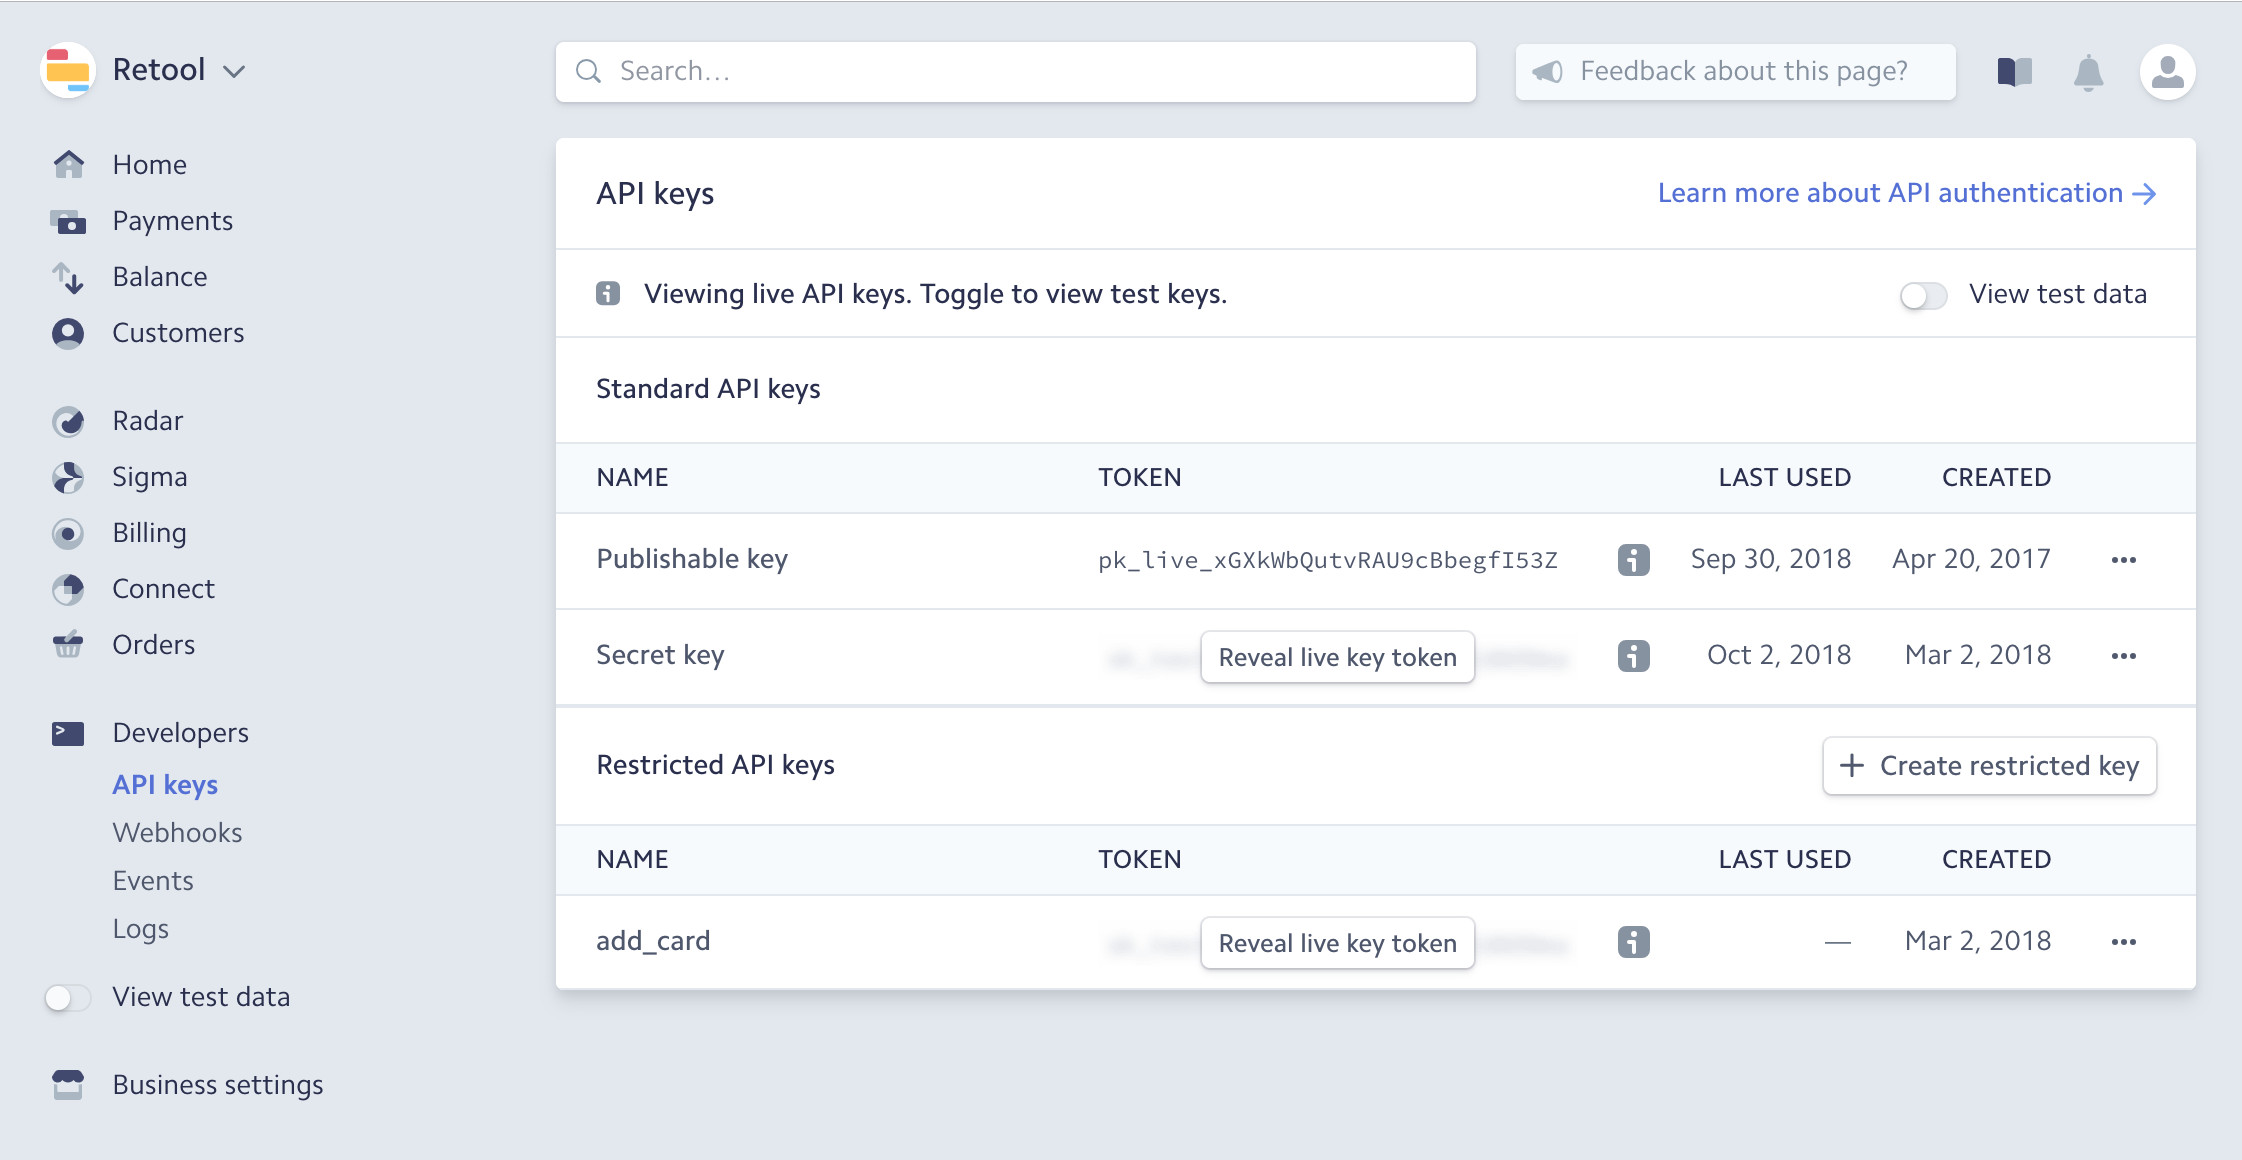The image size is (2242, 1160).
Task: Open Secret key more options menu
Action: (x=2123, y=656)
